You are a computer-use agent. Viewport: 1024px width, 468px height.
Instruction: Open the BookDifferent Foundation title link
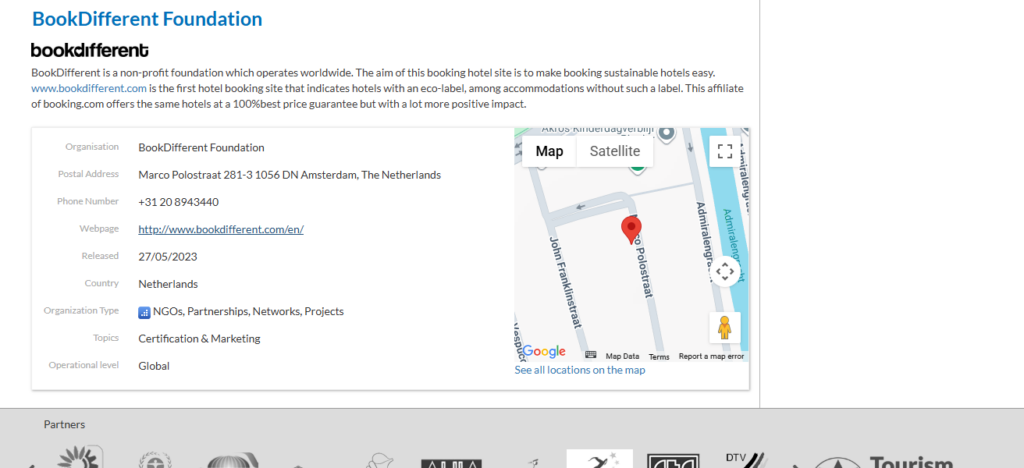147,19
